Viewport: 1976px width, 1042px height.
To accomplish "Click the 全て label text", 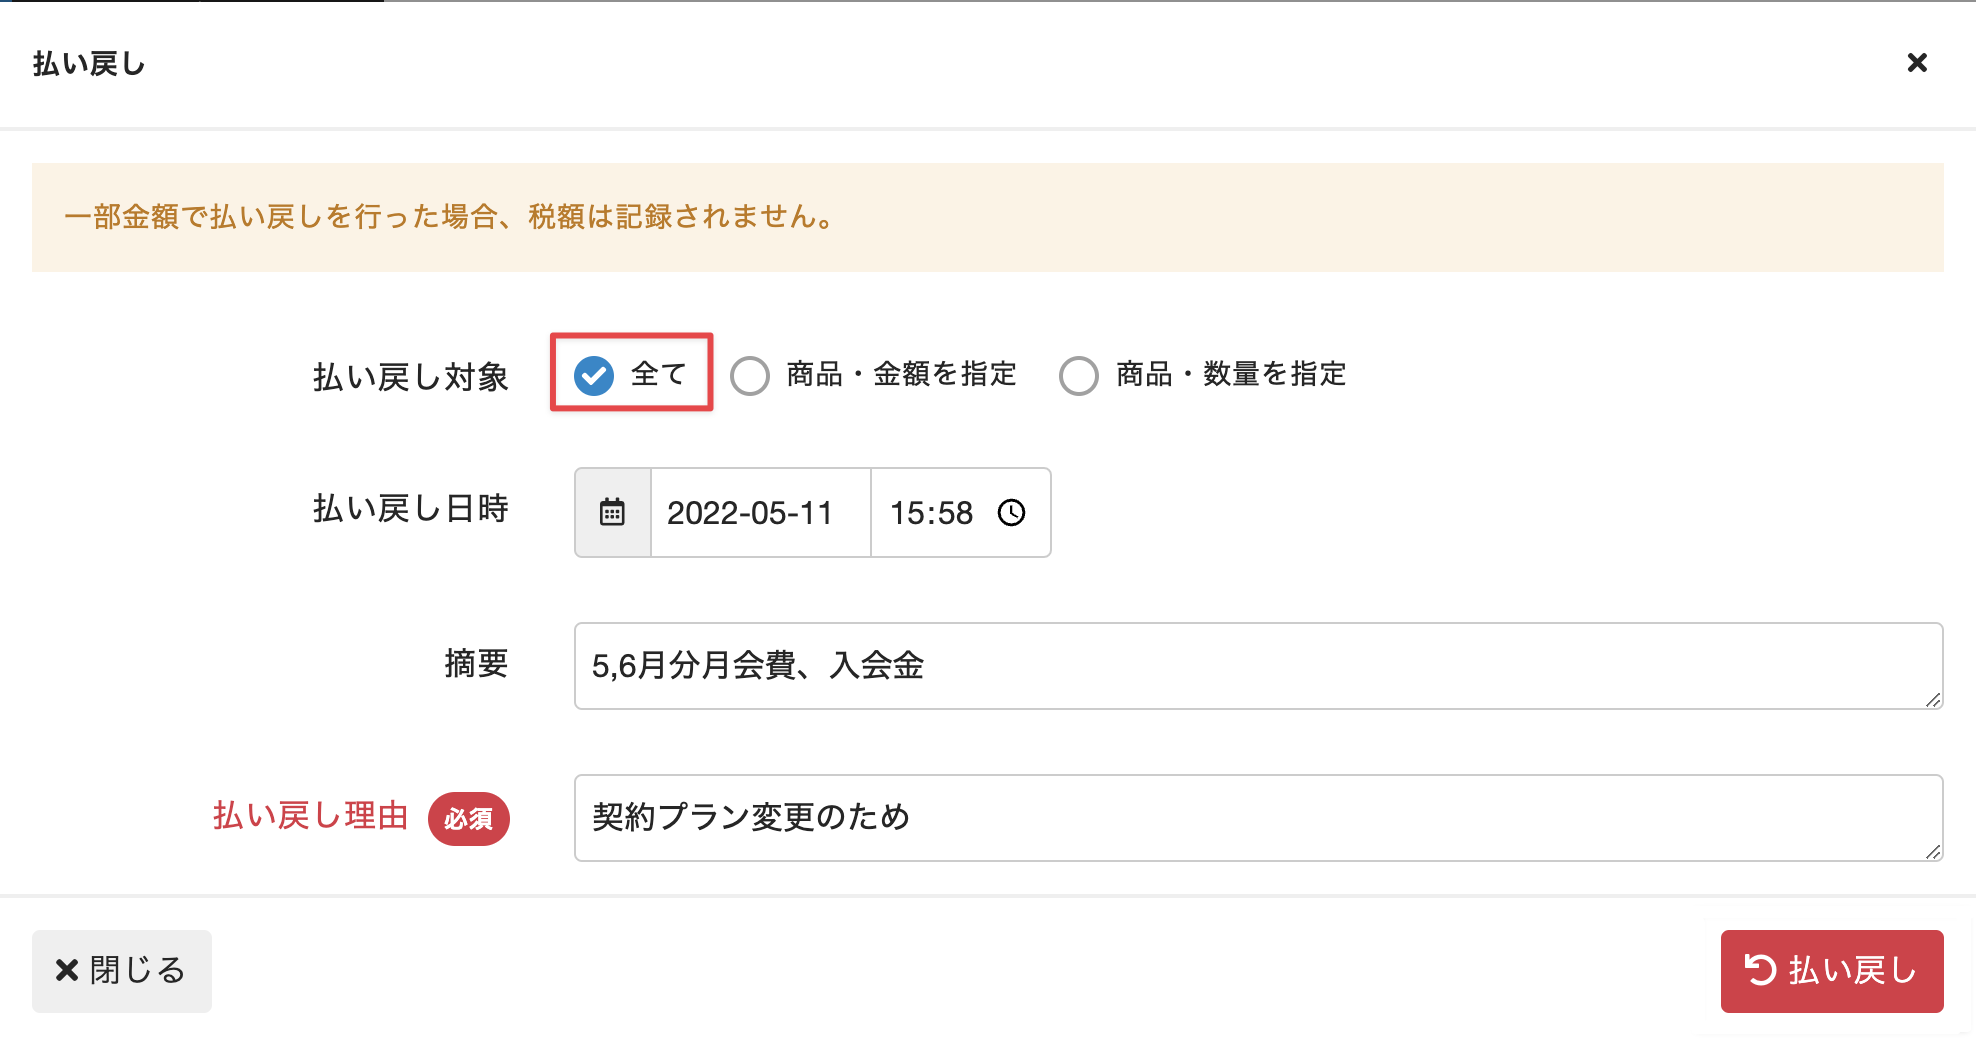I will pyautogui.click(x=658, y=374).
